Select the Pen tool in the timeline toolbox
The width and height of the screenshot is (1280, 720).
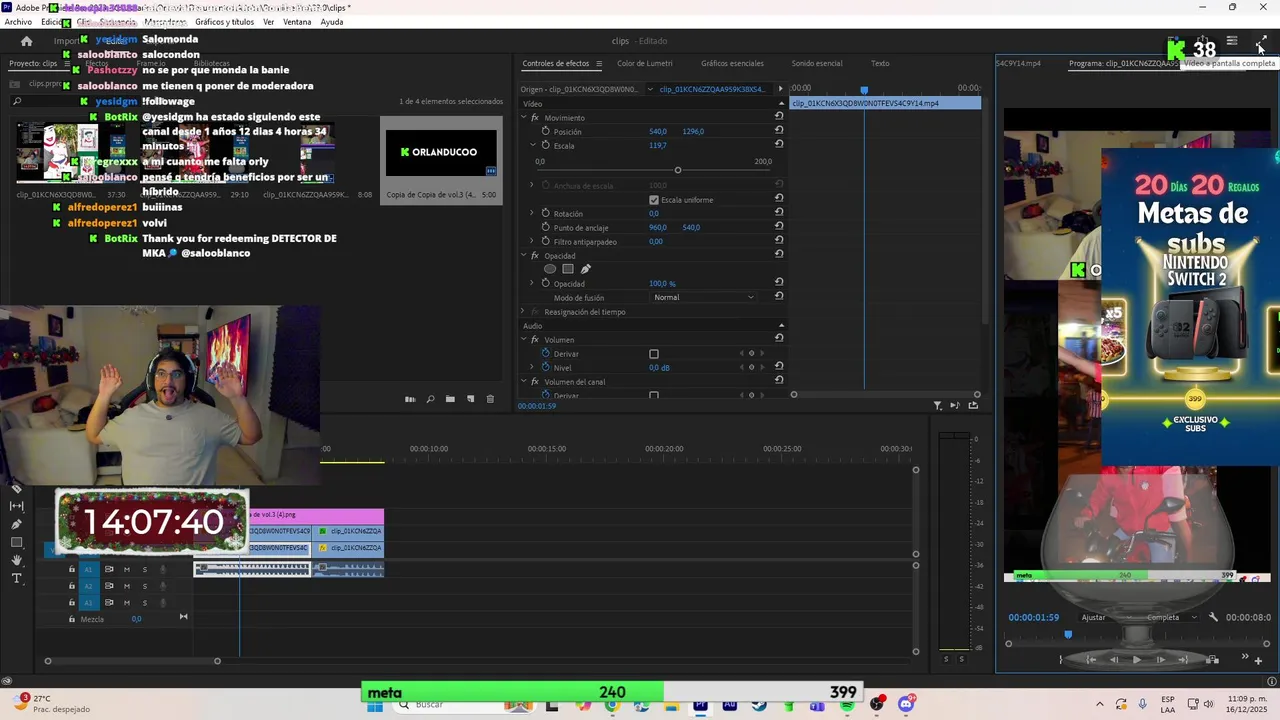tap(16, 524)
